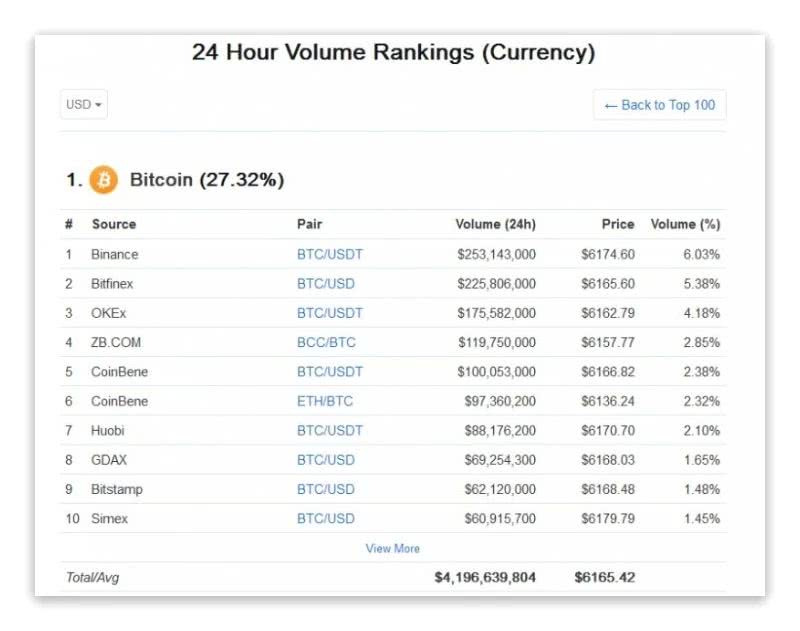Open CoinBene BTC/USDT pair link

[330, 372]
